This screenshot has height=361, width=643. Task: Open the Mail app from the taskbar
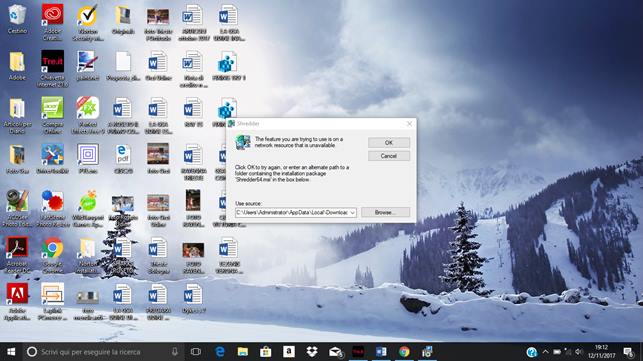335,352
